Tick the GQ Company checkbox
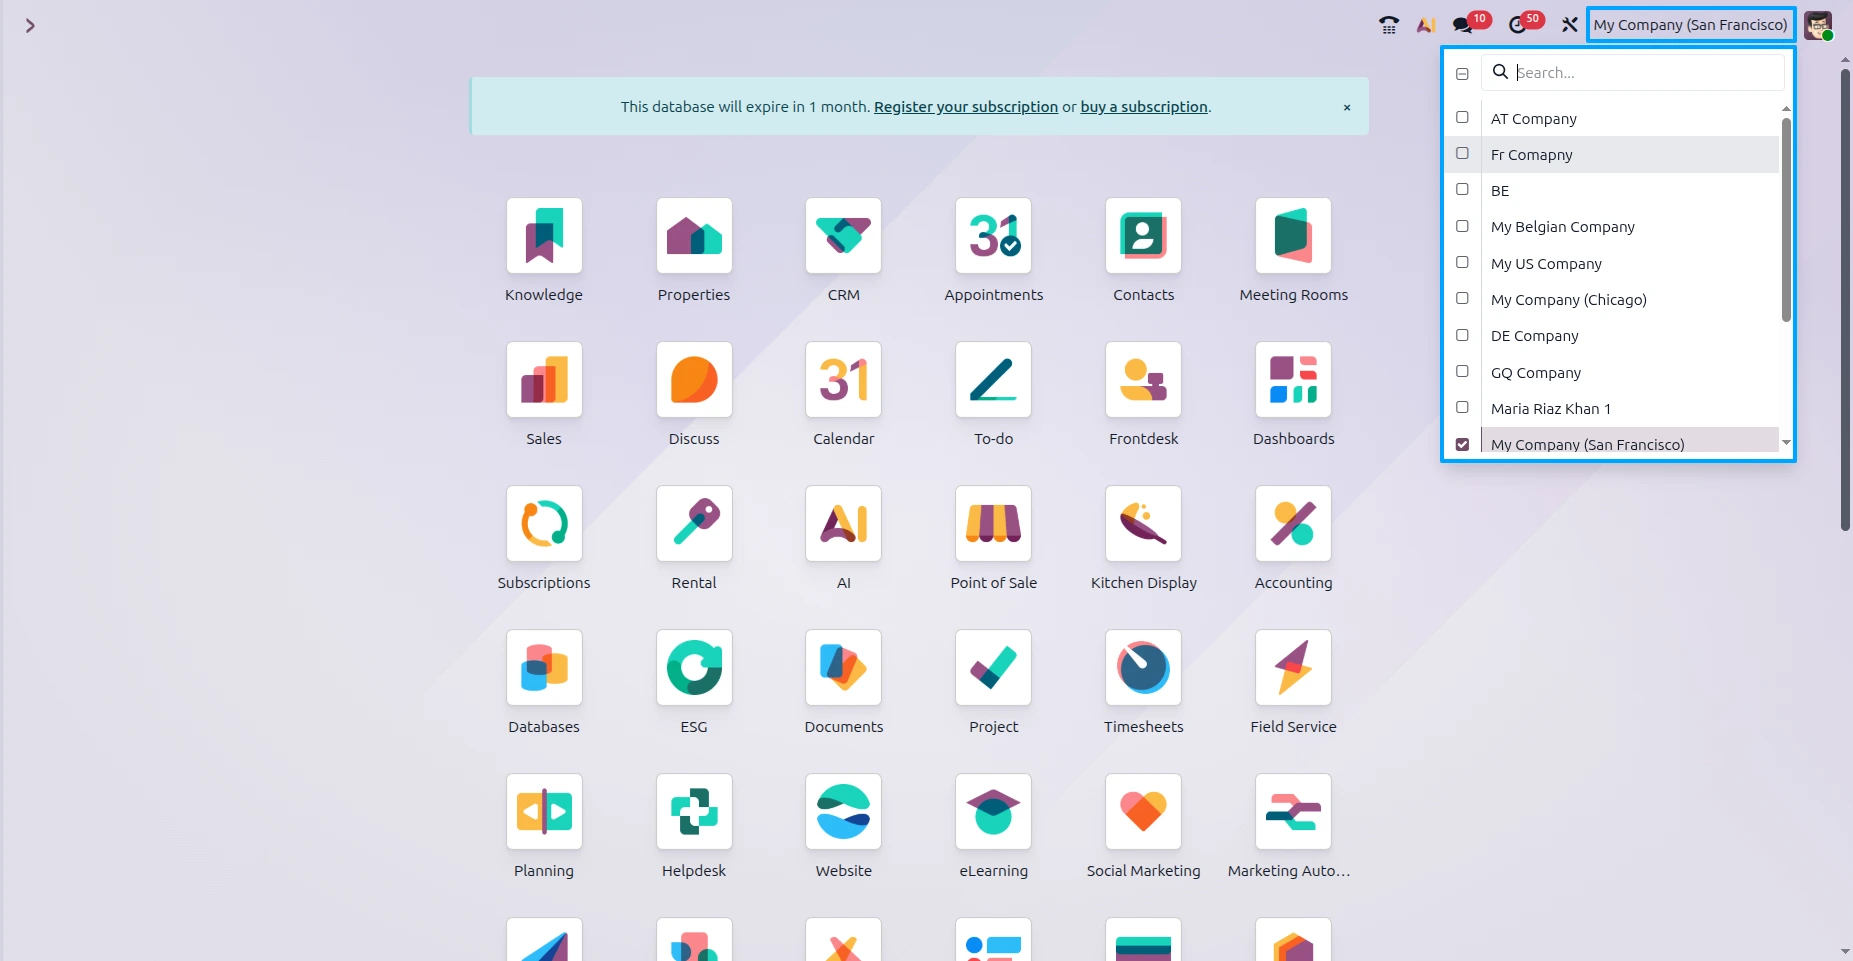 (x=1462, y=371)
